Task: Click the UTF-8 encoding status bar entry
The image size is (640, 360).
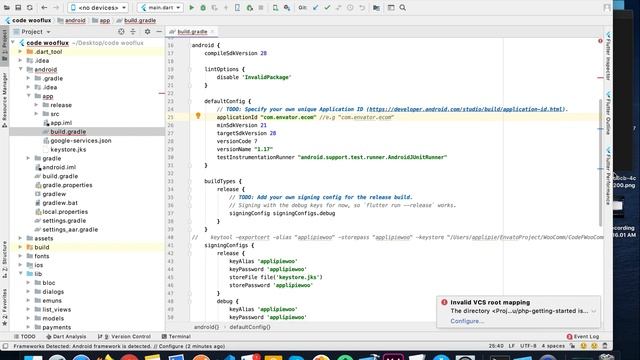Action: [528, 346]
